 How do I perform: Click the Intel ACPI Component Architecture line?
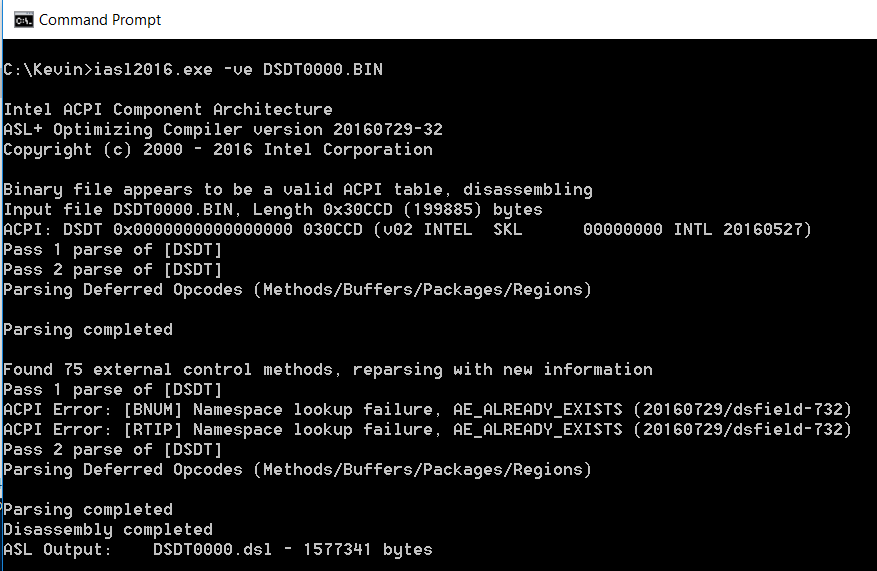168,110
